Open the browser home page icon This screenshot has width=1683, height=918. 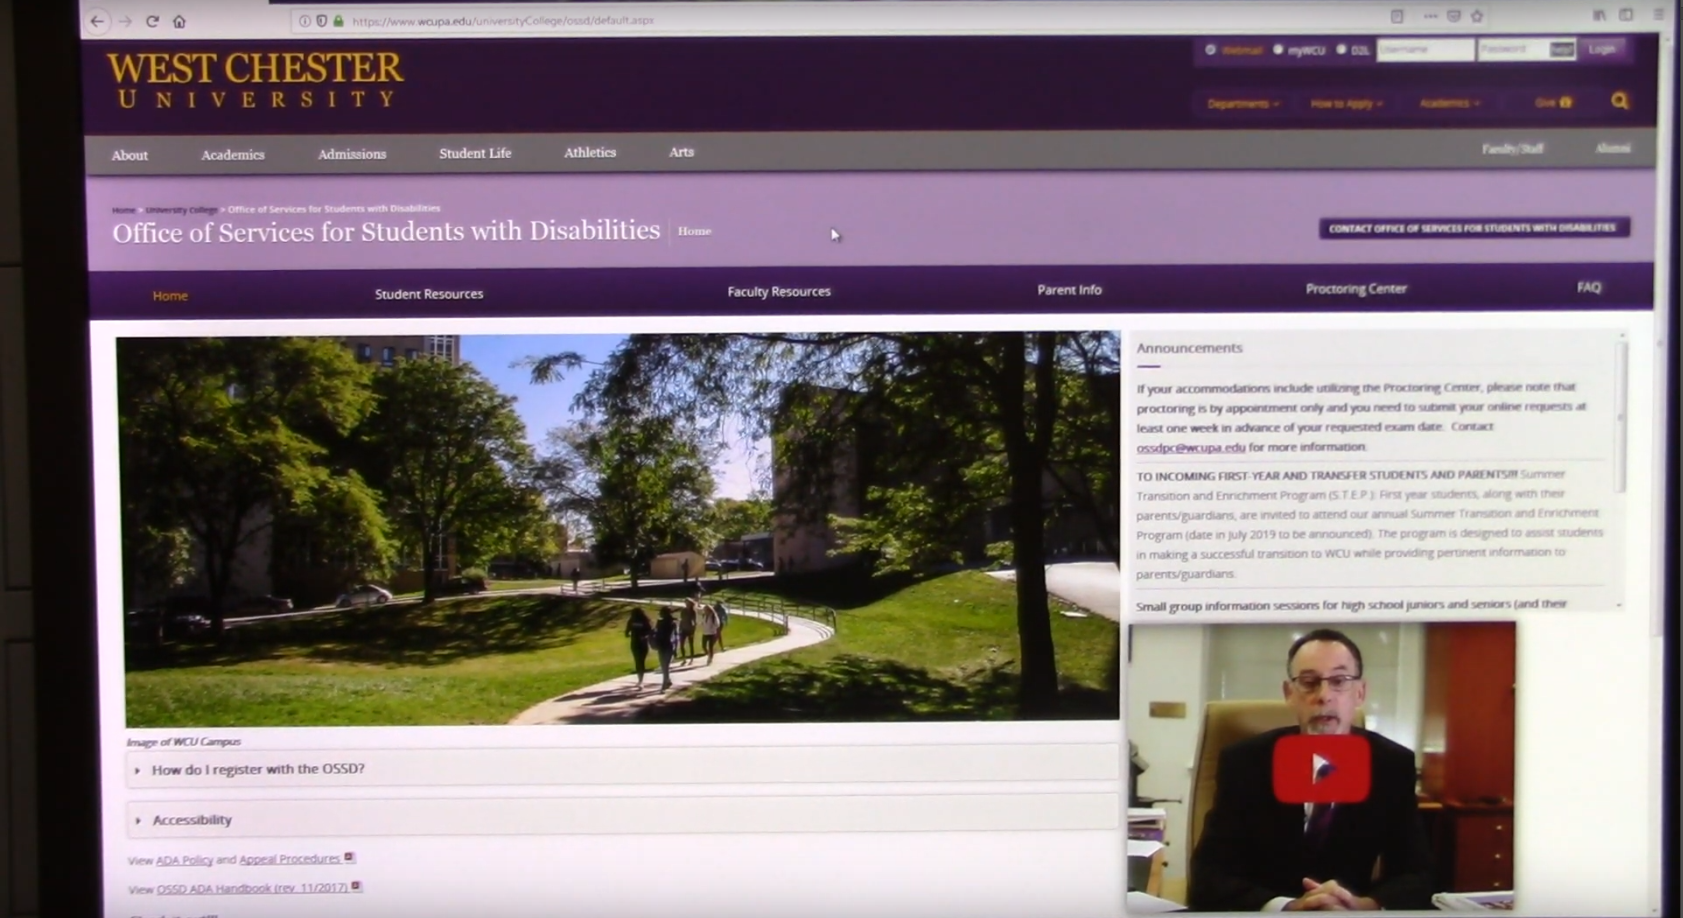pyautogui.click(x=179, y=21)
